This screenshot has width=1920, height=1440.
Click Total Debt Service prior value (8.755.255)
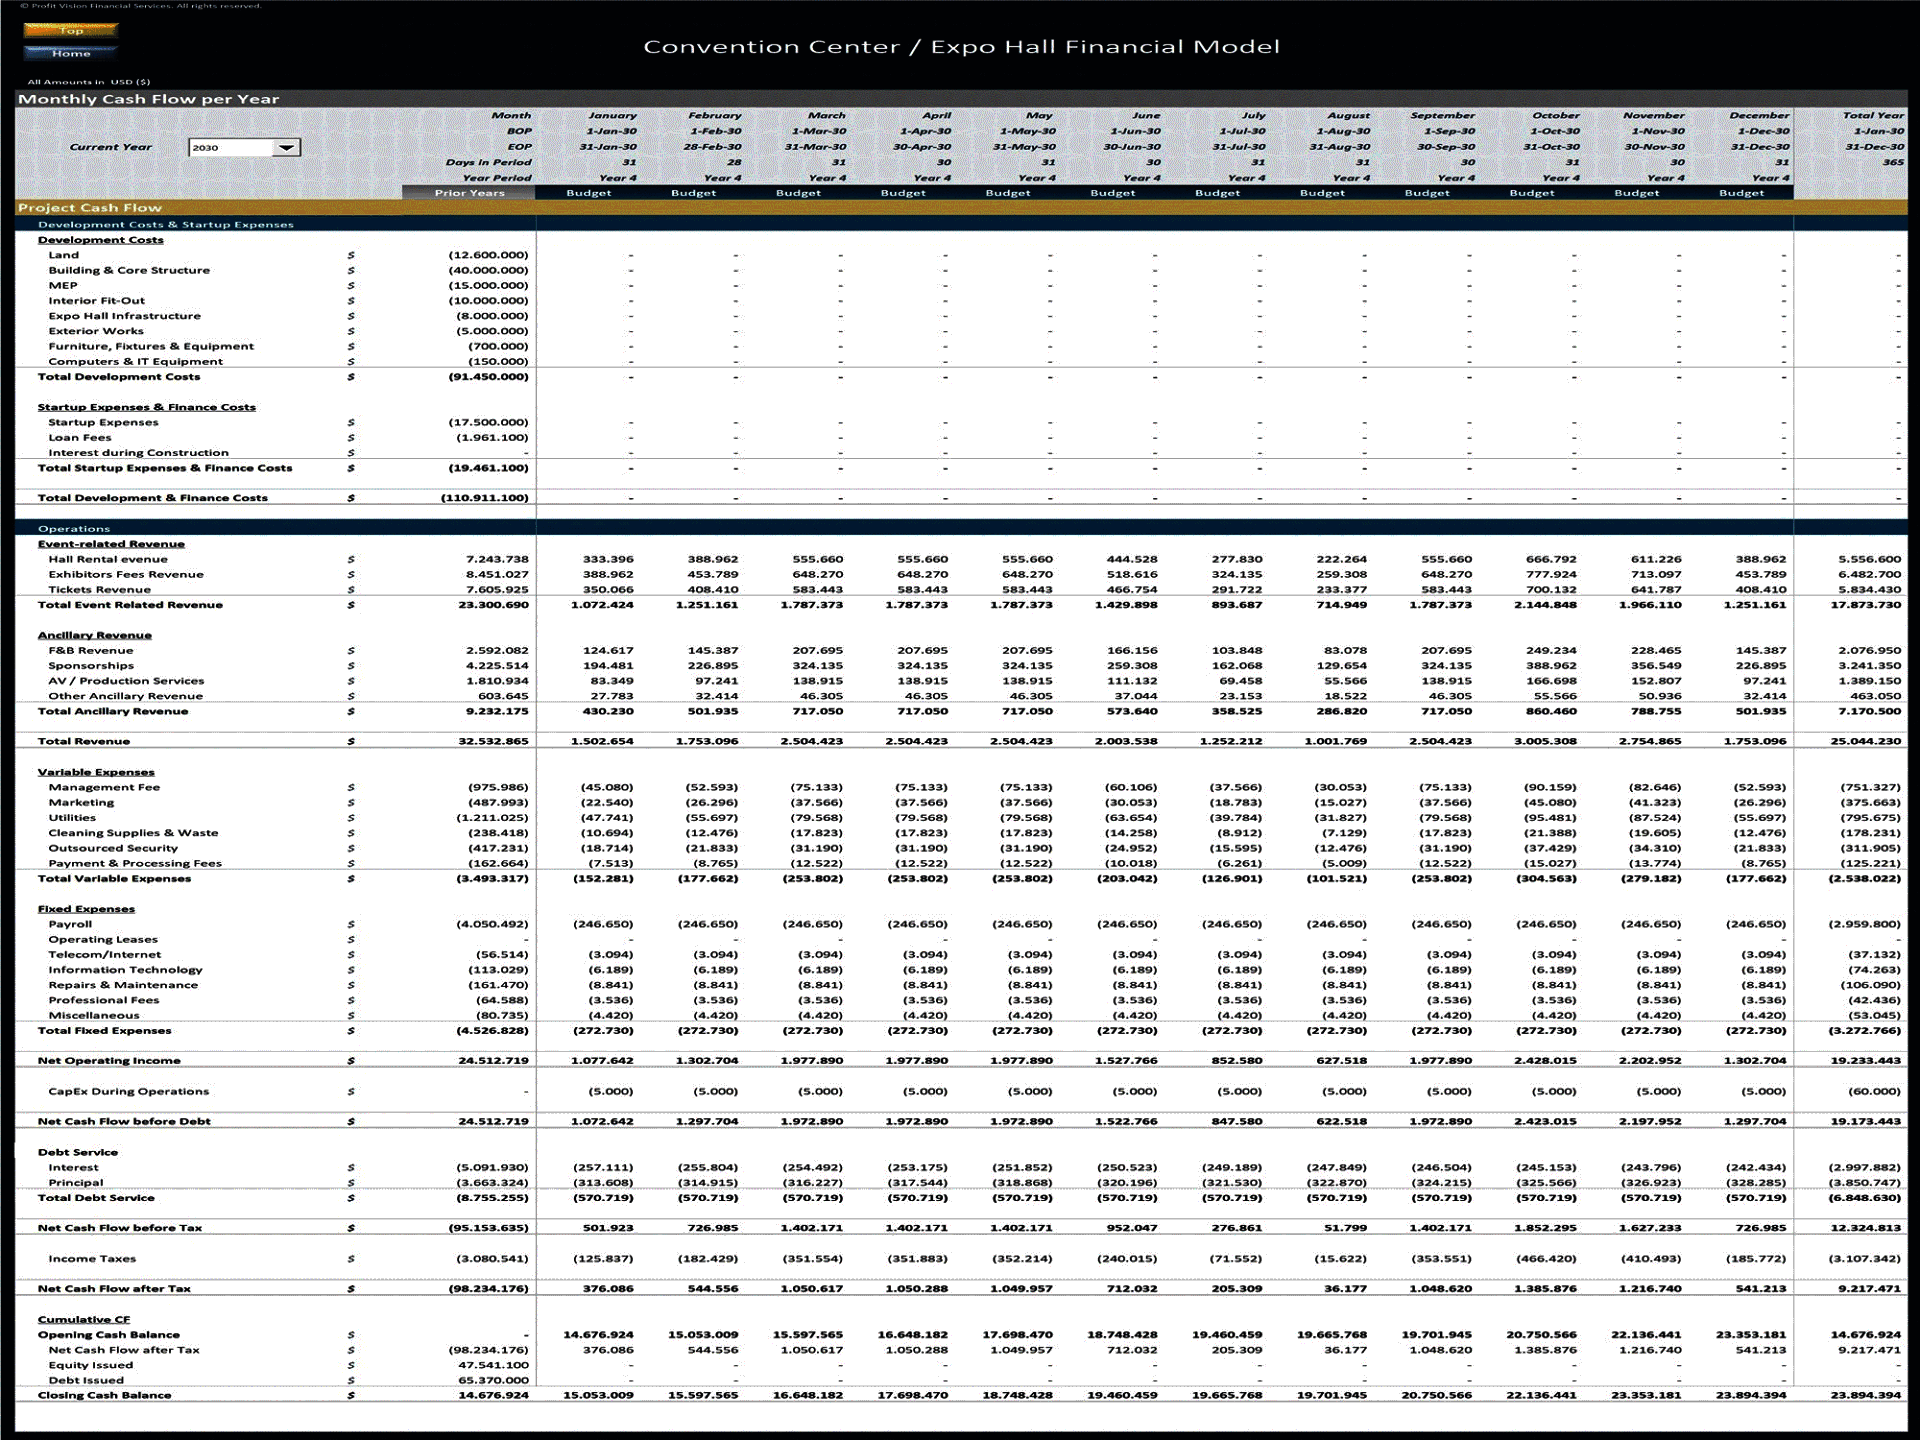tap(493, 1198)
